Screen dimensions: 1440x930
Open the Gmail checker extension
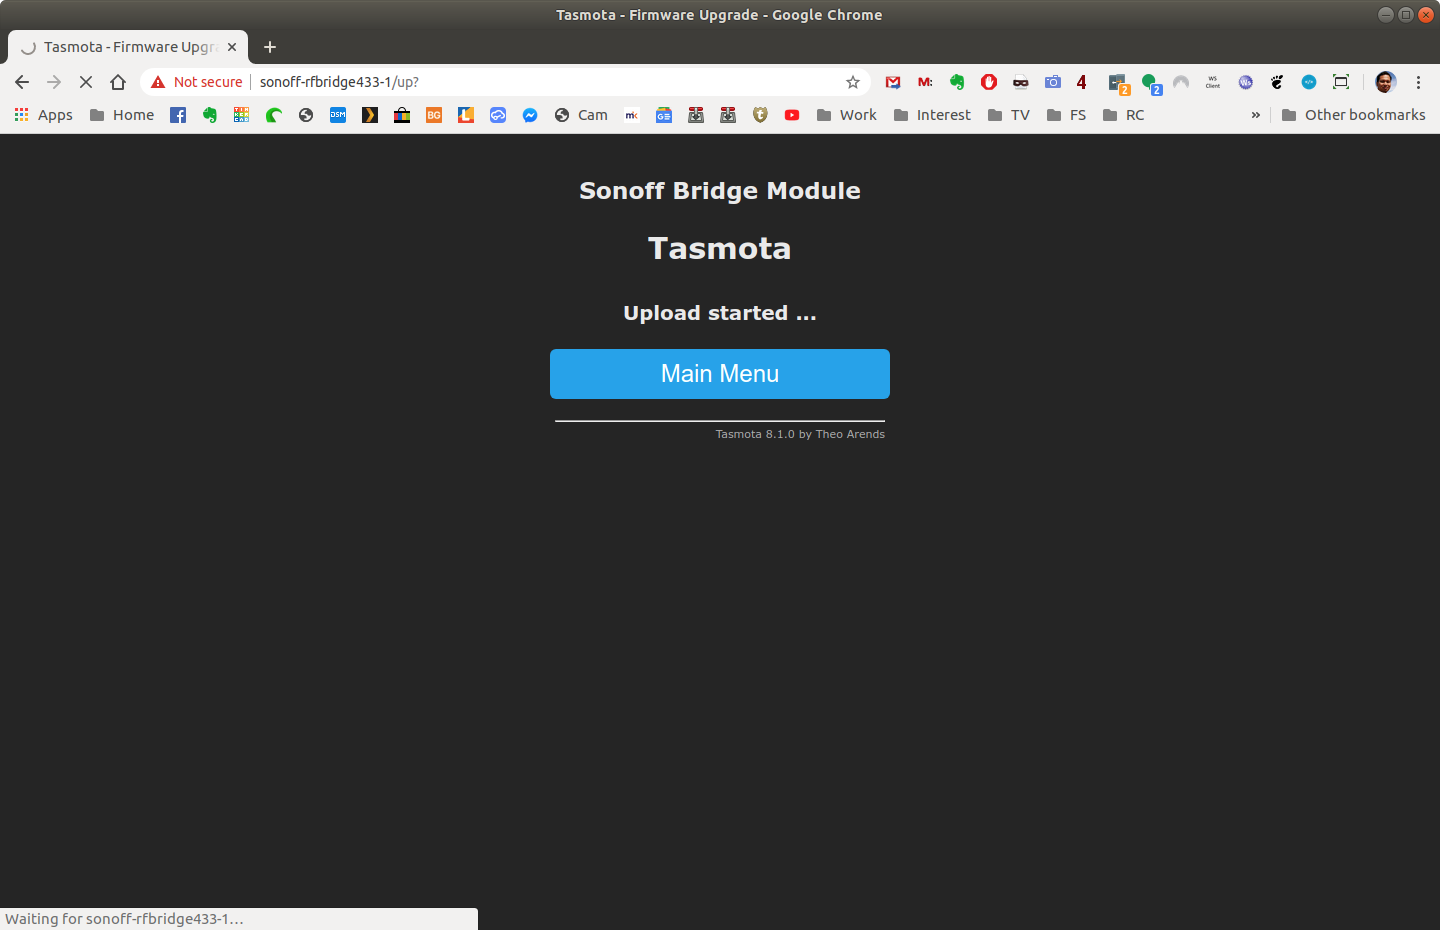point(893,82)
